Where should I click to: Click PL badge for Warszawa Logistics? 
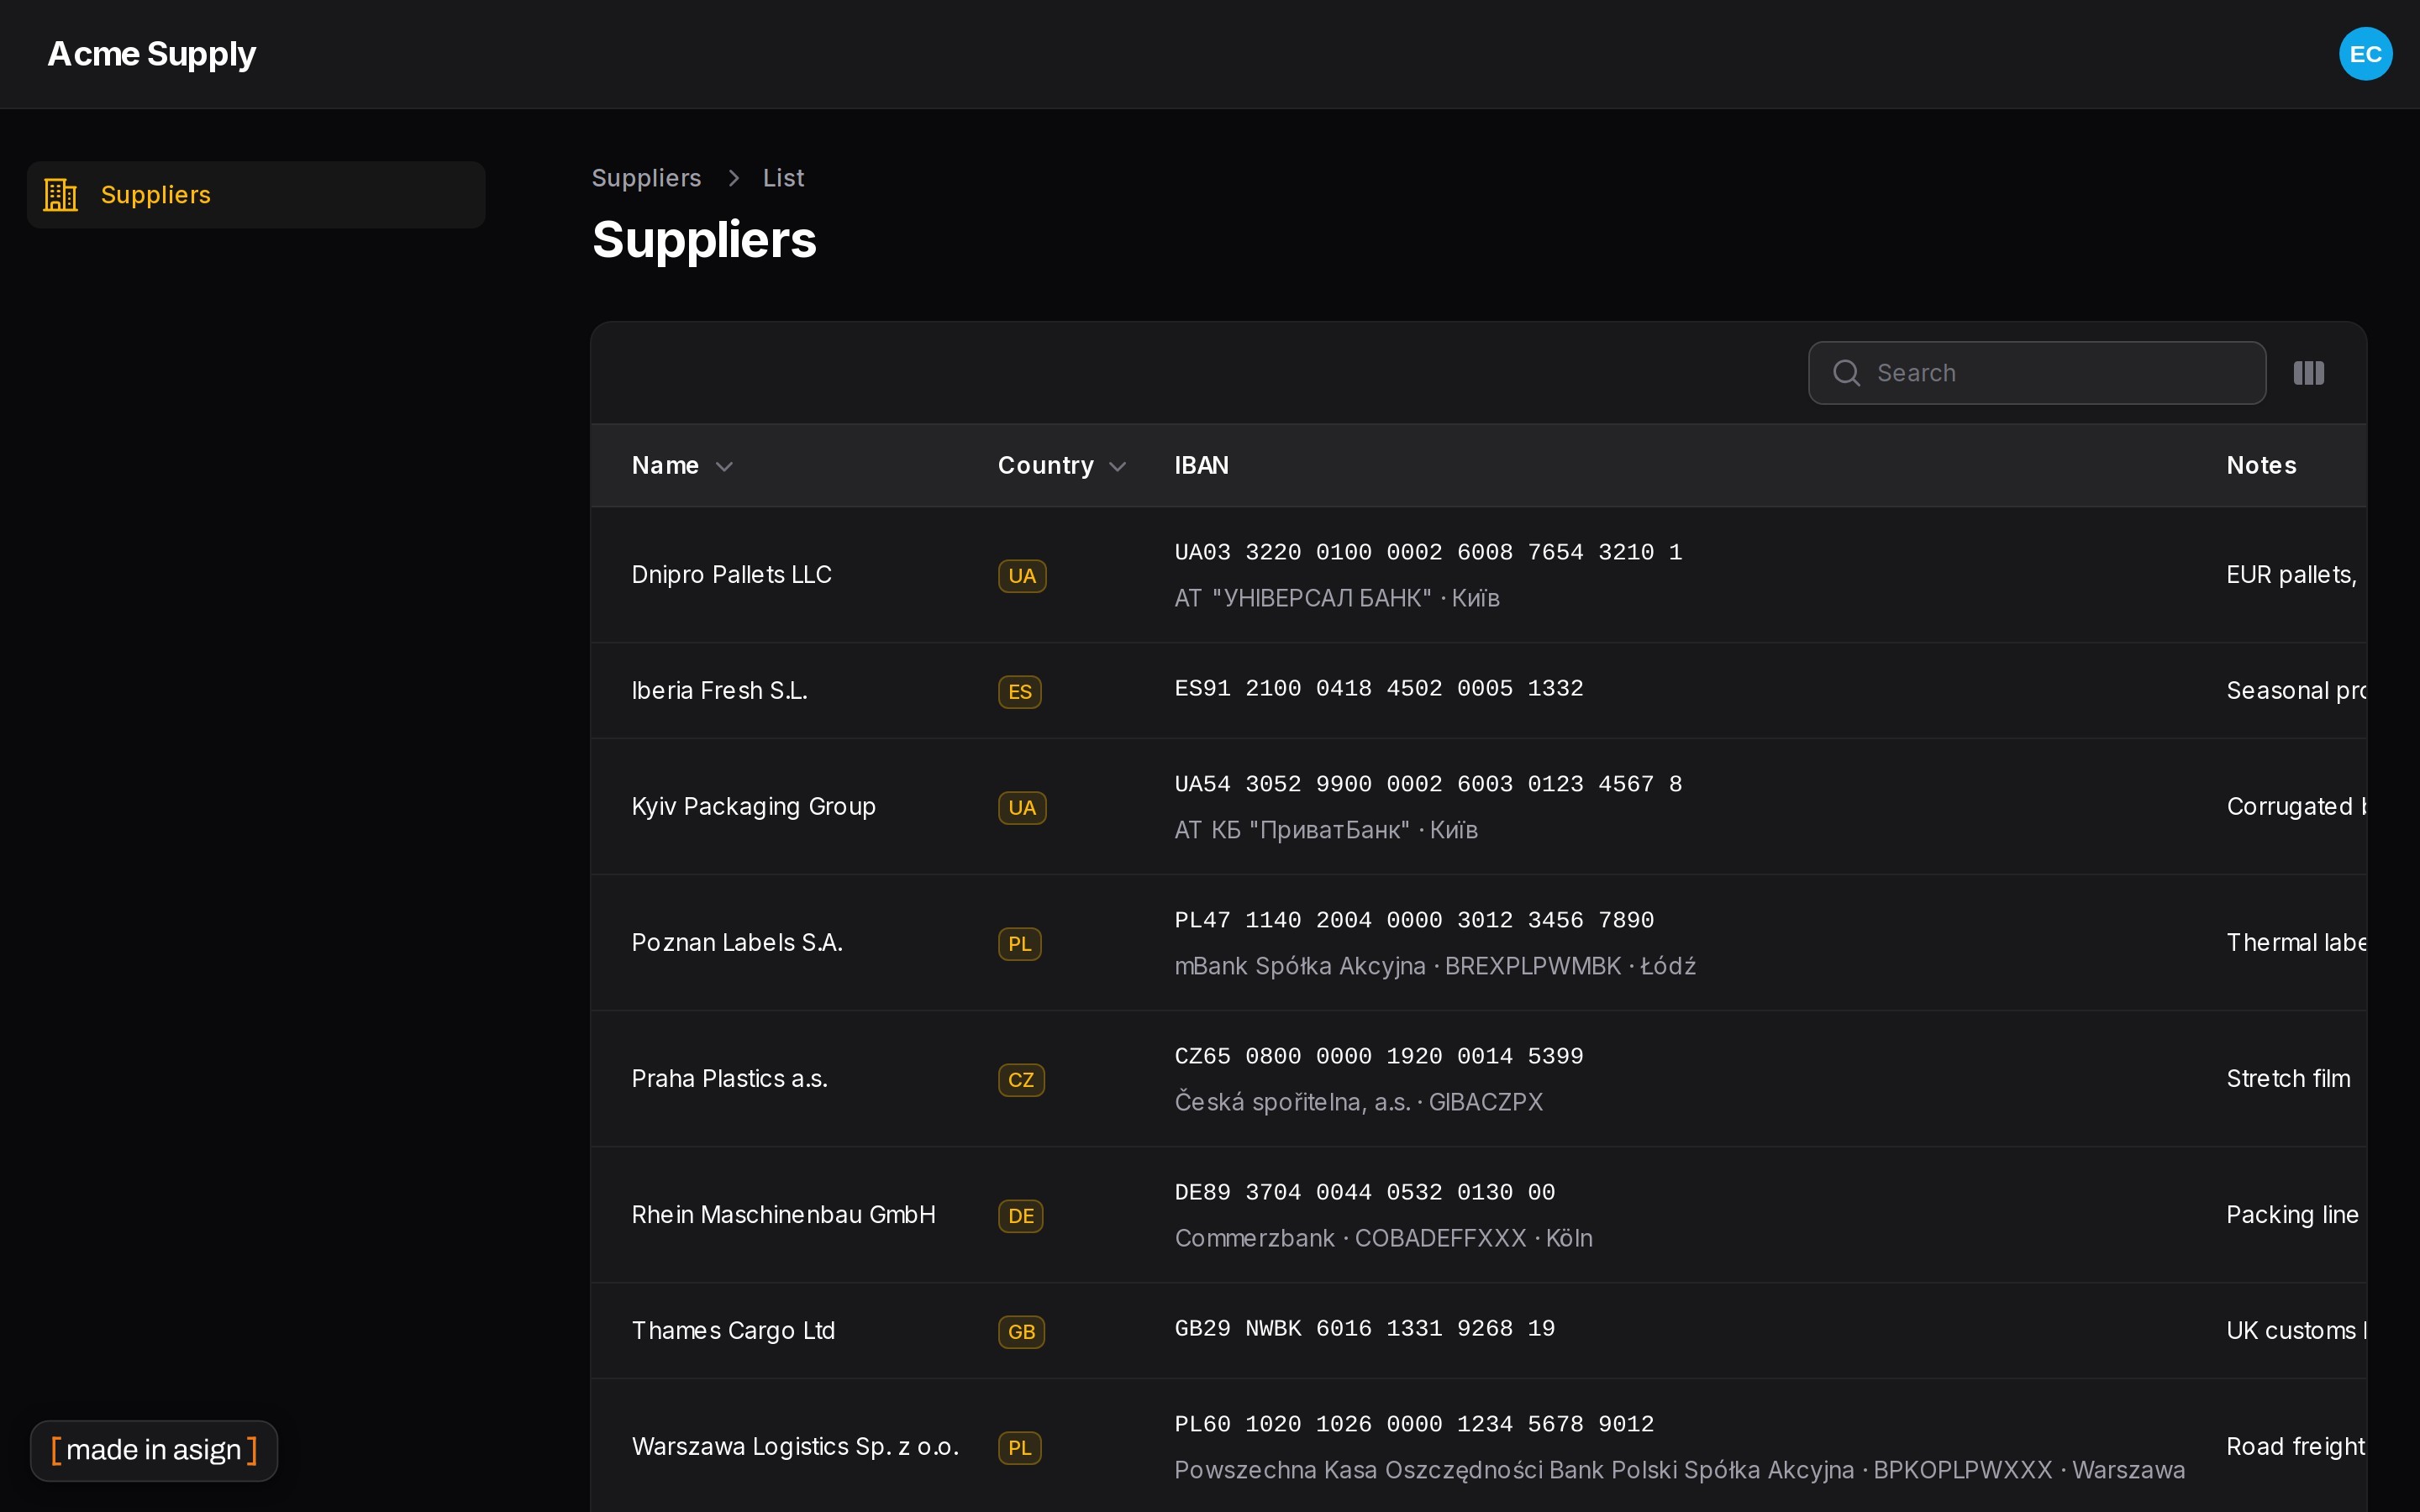coord(1020,1448)
